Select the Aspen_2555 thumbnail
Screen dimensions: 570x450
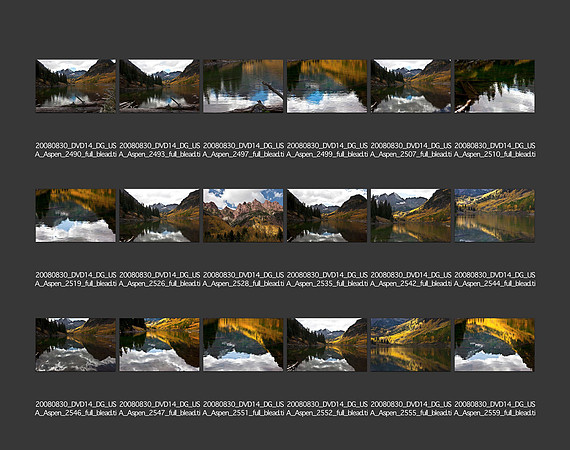pyautogui.click(x=411, y=345)
